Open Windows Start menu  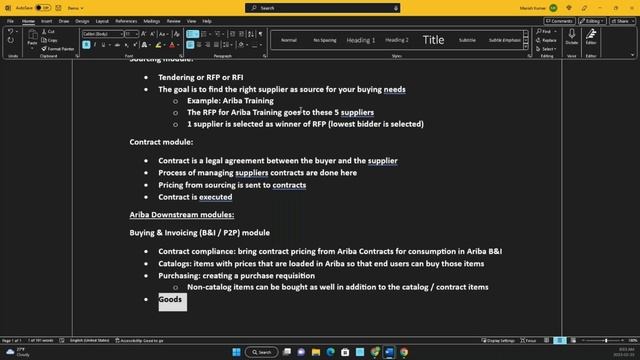click(236, 352)
